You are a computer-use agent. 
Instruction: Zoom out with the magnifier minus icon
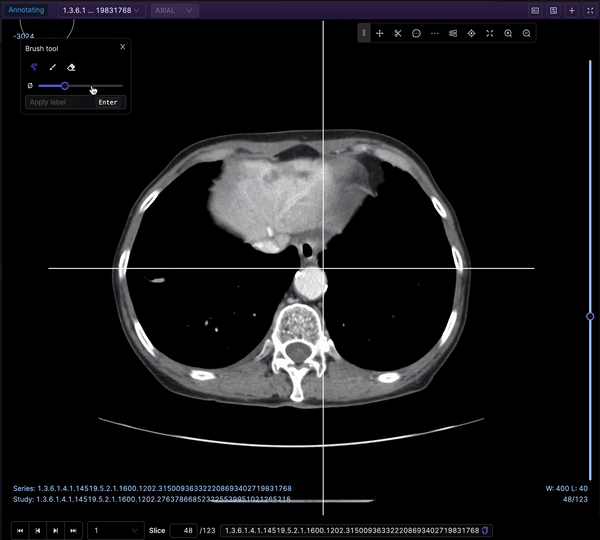click(x=526, y=33)
